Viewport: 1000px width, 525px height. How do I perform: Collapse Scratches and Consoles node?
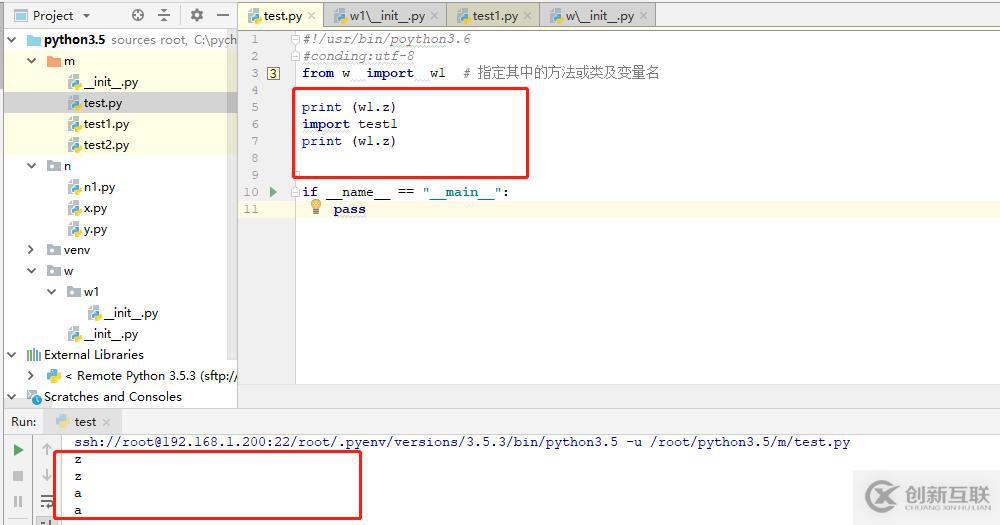(x=11, y=397)
